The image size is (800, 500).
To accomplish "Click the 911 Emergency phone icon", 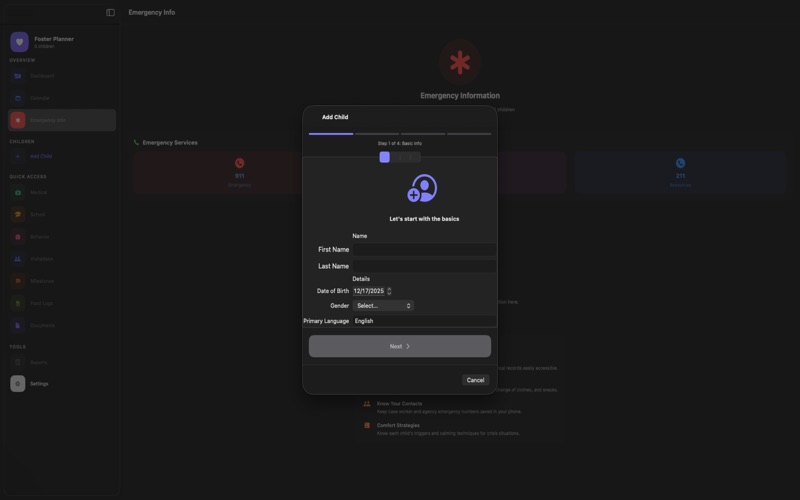I will point(239,163).
